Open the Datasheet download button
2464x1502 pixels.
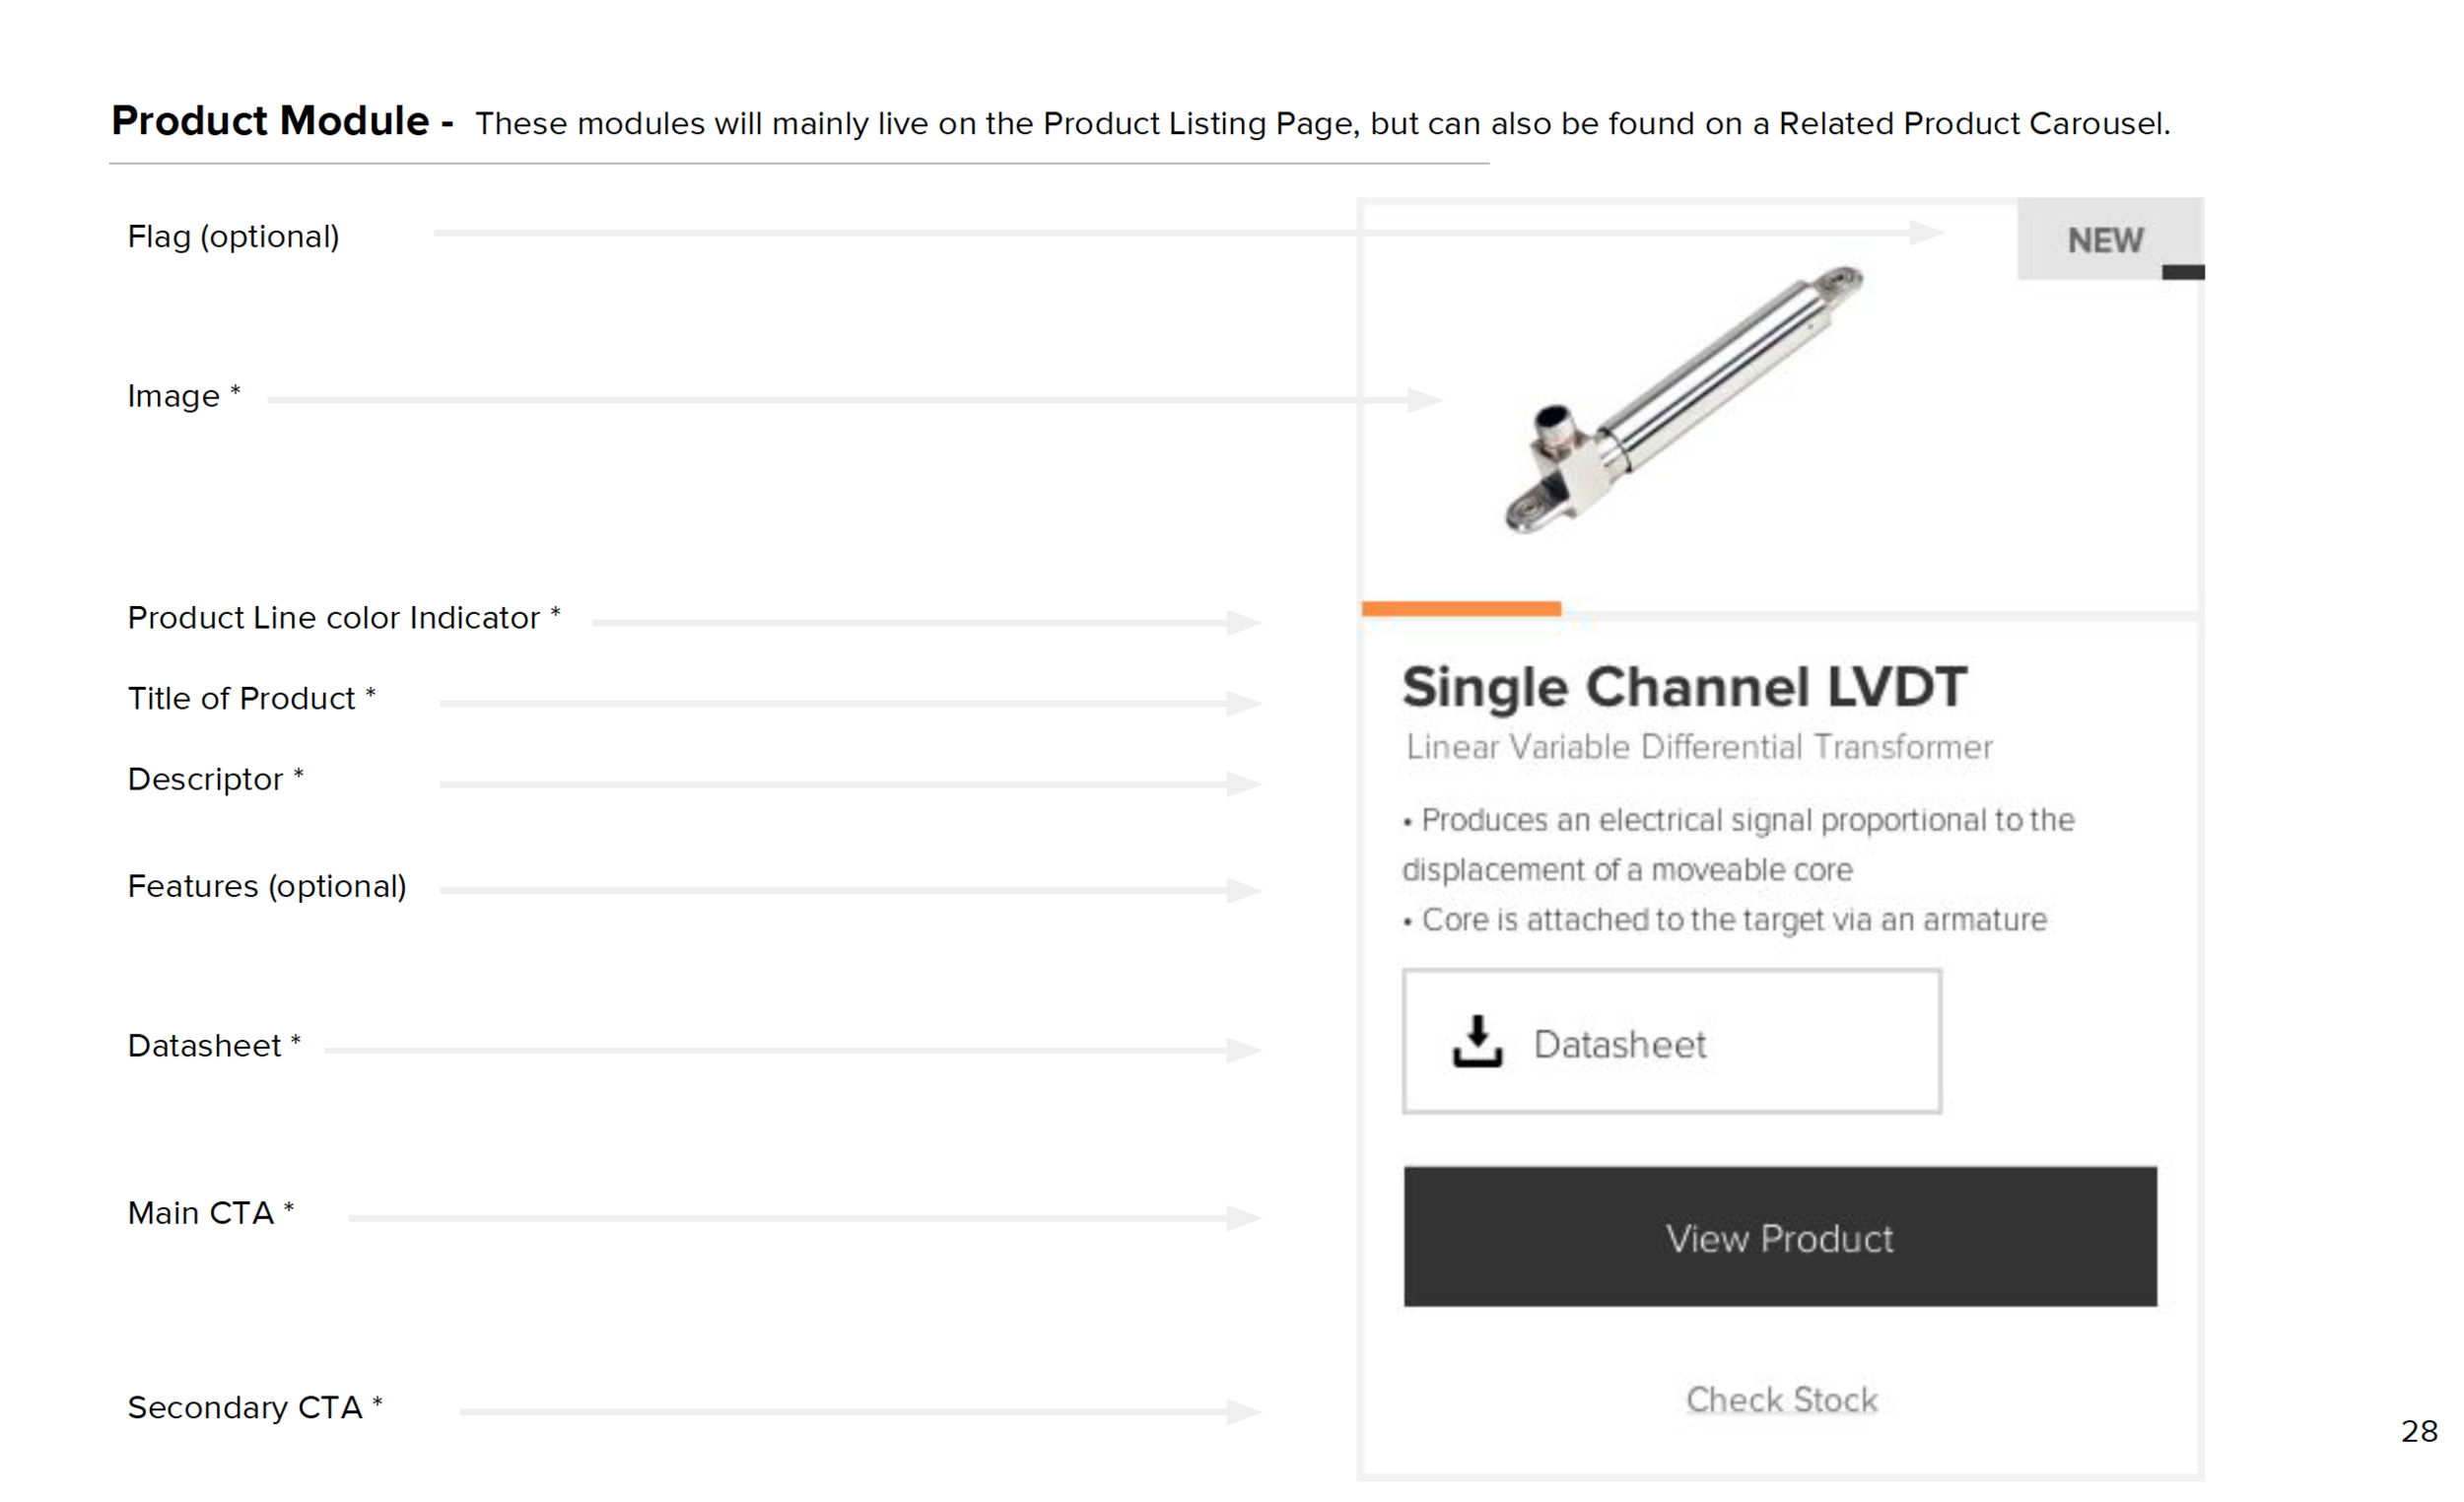pyautogui.click(x=1672, y=1041)
